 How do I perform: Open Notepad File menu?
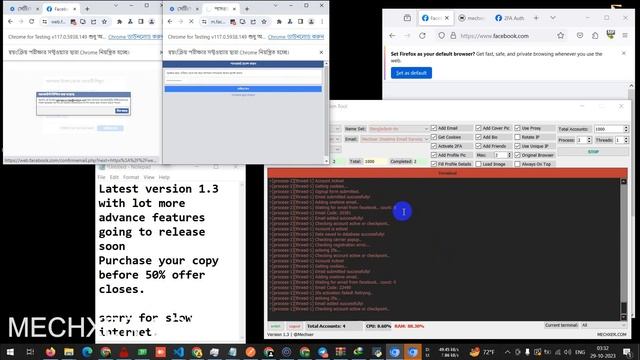click(x=101, y=177)
